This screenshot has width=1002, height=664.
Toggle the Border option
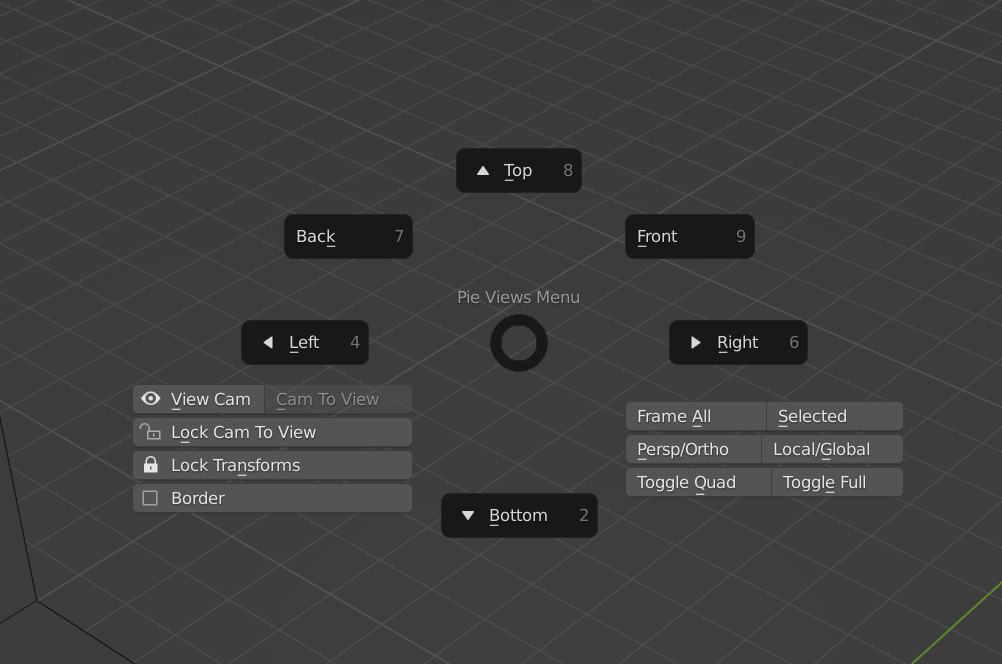(198, 498)
